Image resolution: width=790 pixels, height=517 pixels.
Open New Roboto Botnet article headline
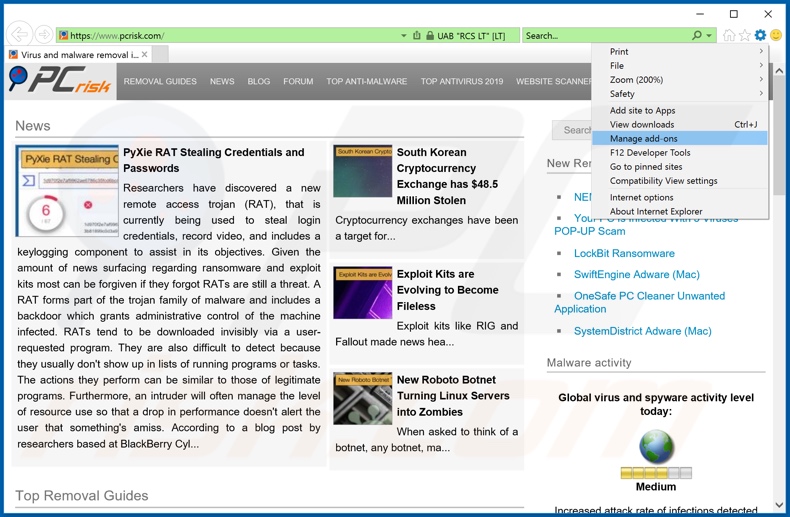(x=452, y=396)
